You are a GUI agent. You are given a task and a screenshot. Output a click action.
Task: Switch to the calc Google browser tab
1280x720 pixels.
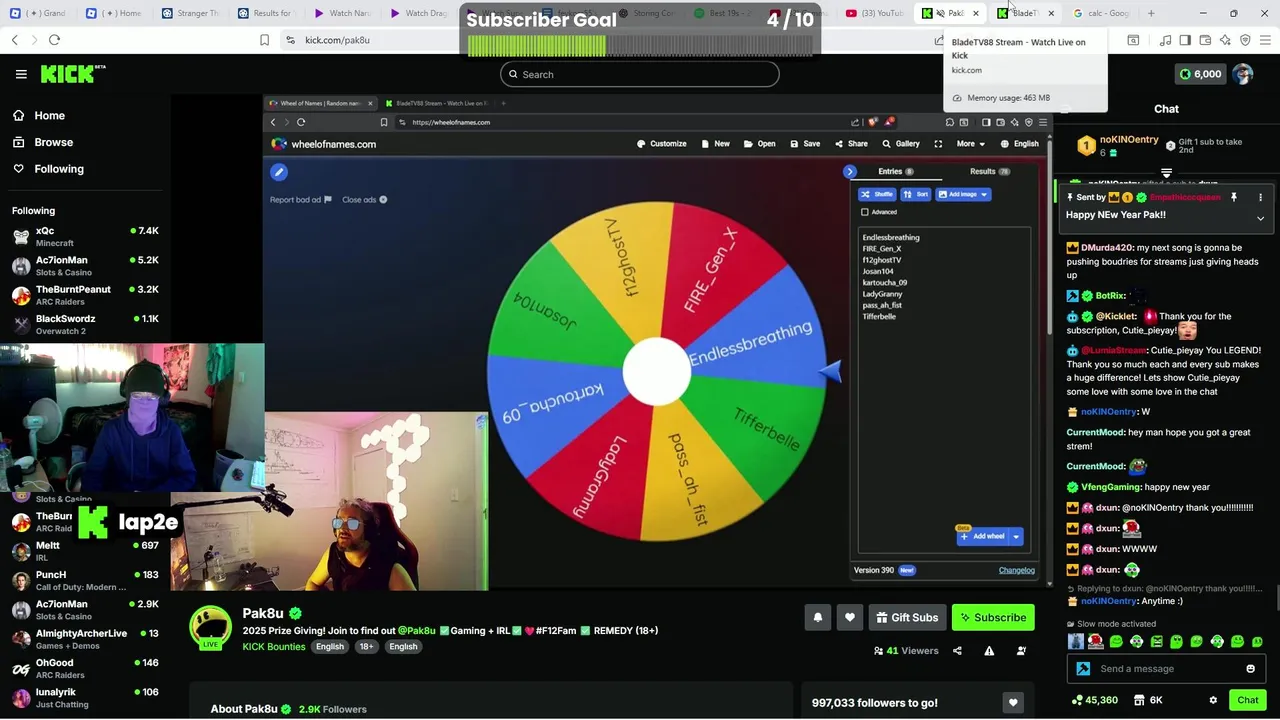tap(1103, 13)
